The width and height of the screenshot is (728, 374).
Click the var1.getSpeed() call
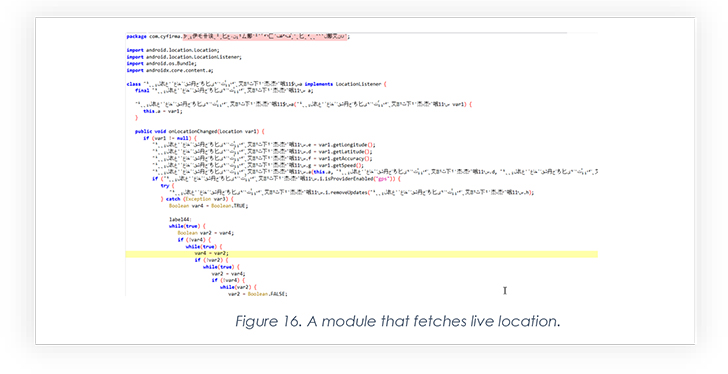point(341,165)
